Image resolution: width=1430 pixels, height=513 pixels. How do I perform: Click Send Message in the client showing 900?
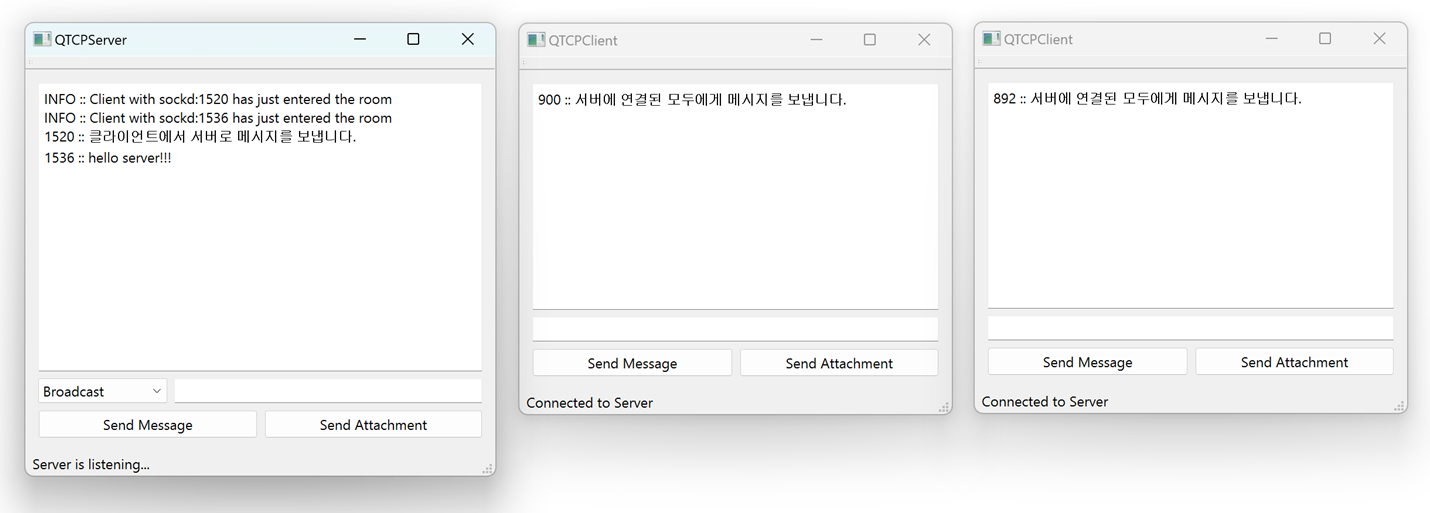[632, 363]
